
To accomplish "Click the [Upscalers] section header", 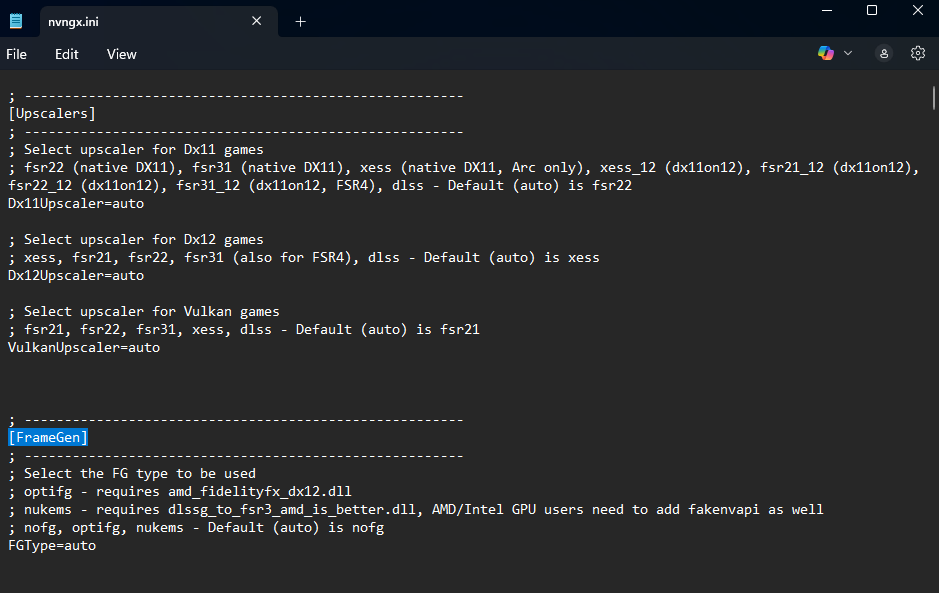I will 52,114.
